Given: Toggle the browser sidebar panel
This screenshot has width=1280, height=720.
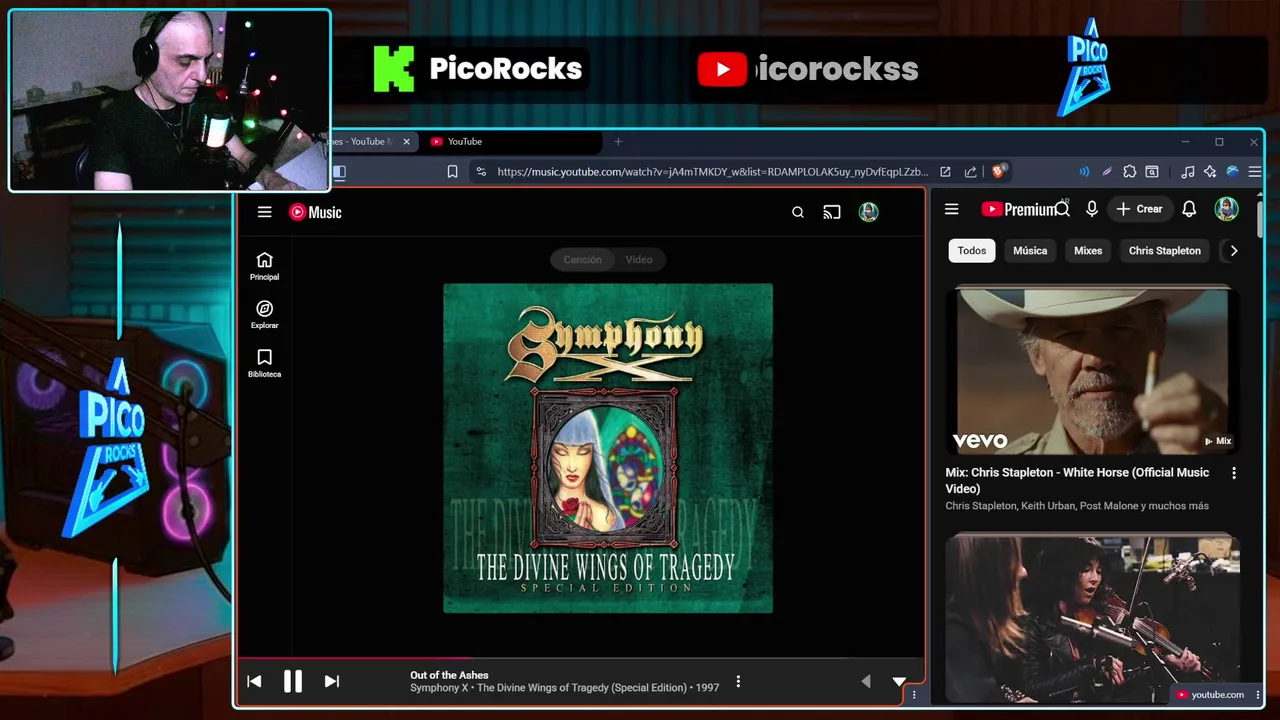Looking at the screenshot, I should click(339, 172).
